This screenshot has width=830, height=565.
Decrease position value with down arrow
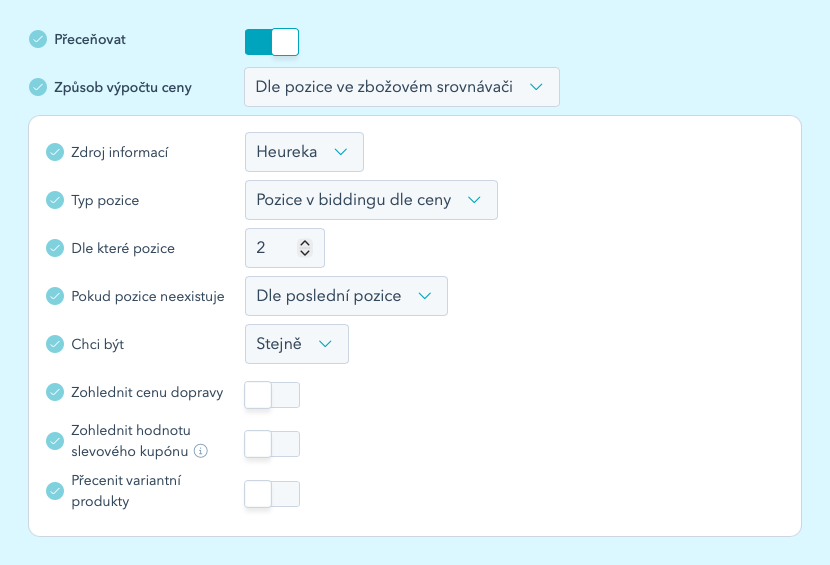pos(304,253)
